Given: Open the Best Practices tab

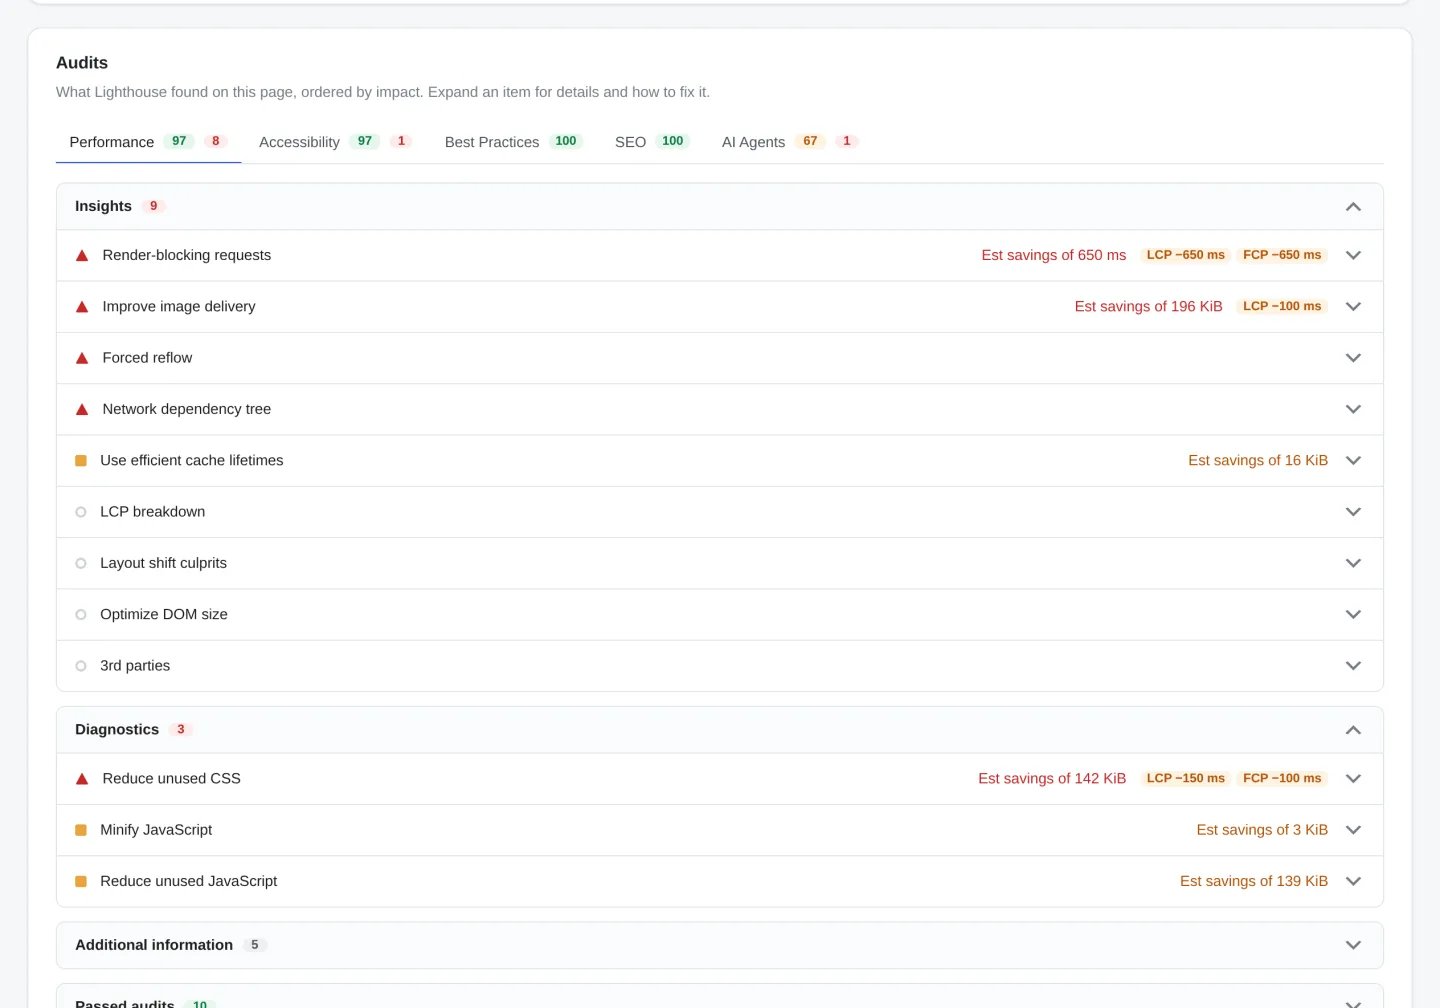Looking at the screenshot, I should point(513,142).
